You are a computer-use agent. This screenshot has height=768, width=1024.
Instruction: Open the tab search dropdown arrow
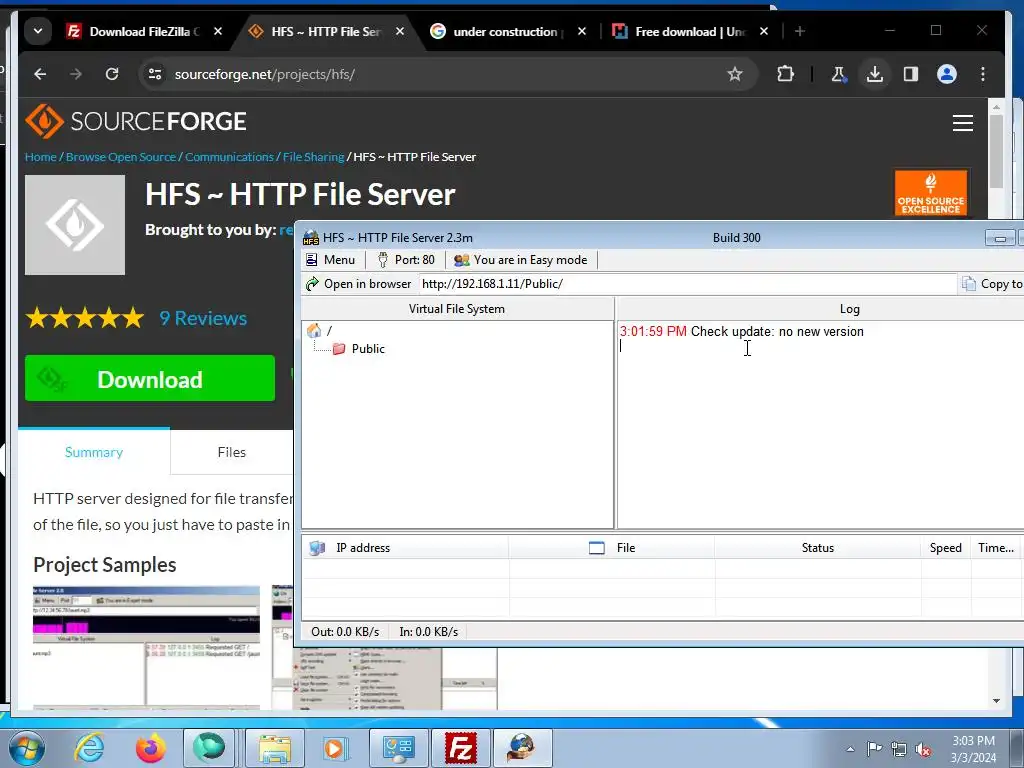[38, 31]
